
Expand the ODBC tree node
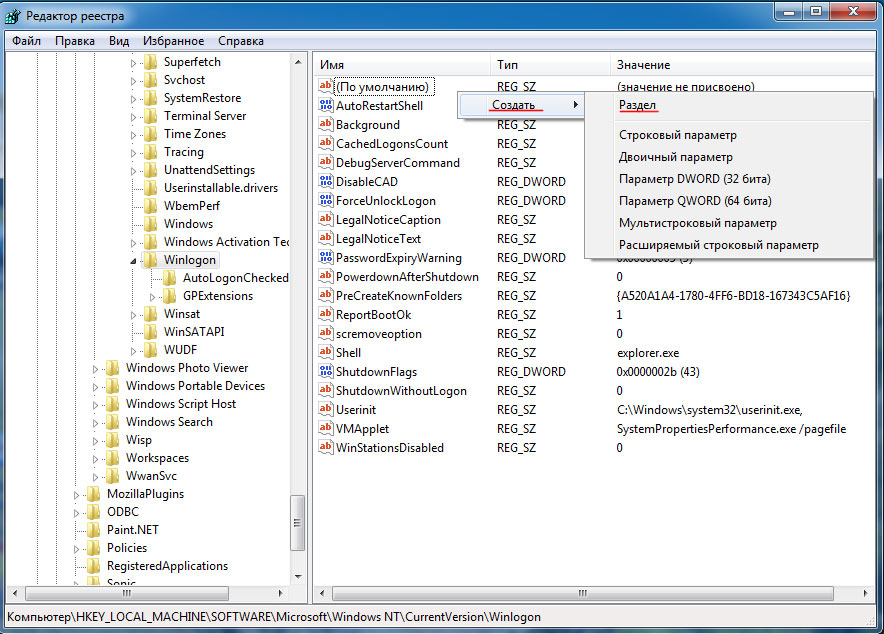(76, 513)
